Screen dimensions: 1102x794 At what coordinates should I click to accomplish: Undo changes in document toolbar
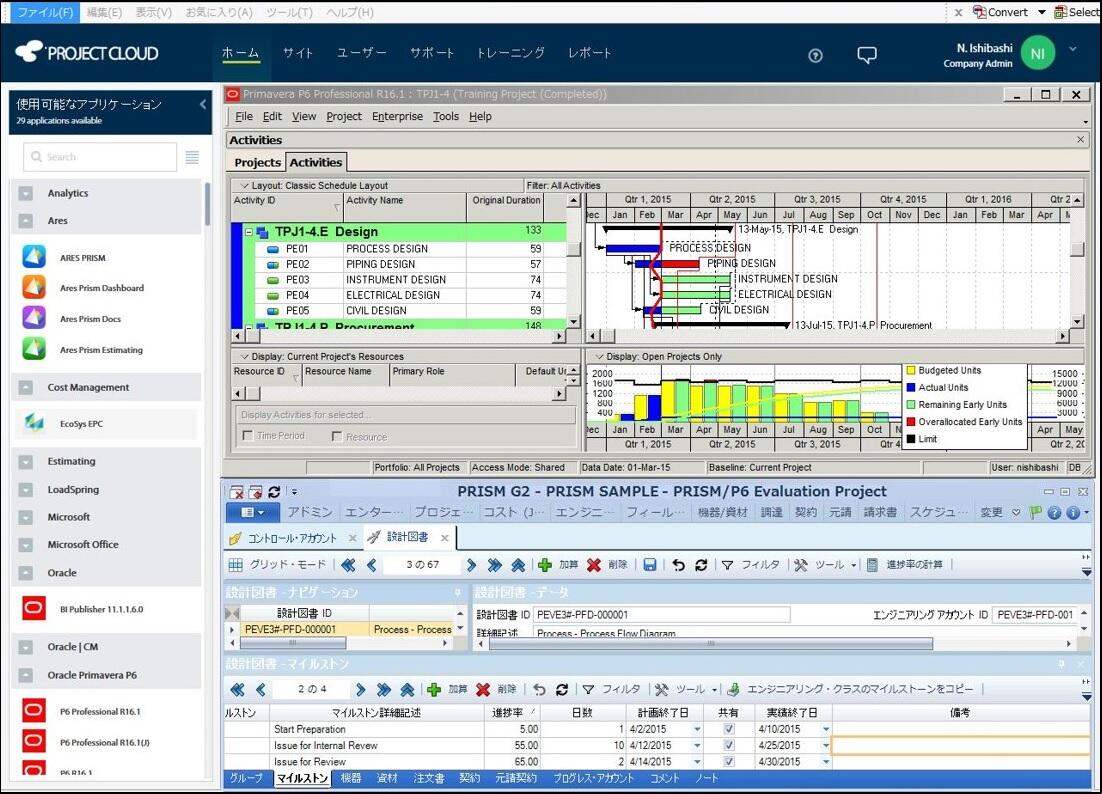click(x=678, y=565)
